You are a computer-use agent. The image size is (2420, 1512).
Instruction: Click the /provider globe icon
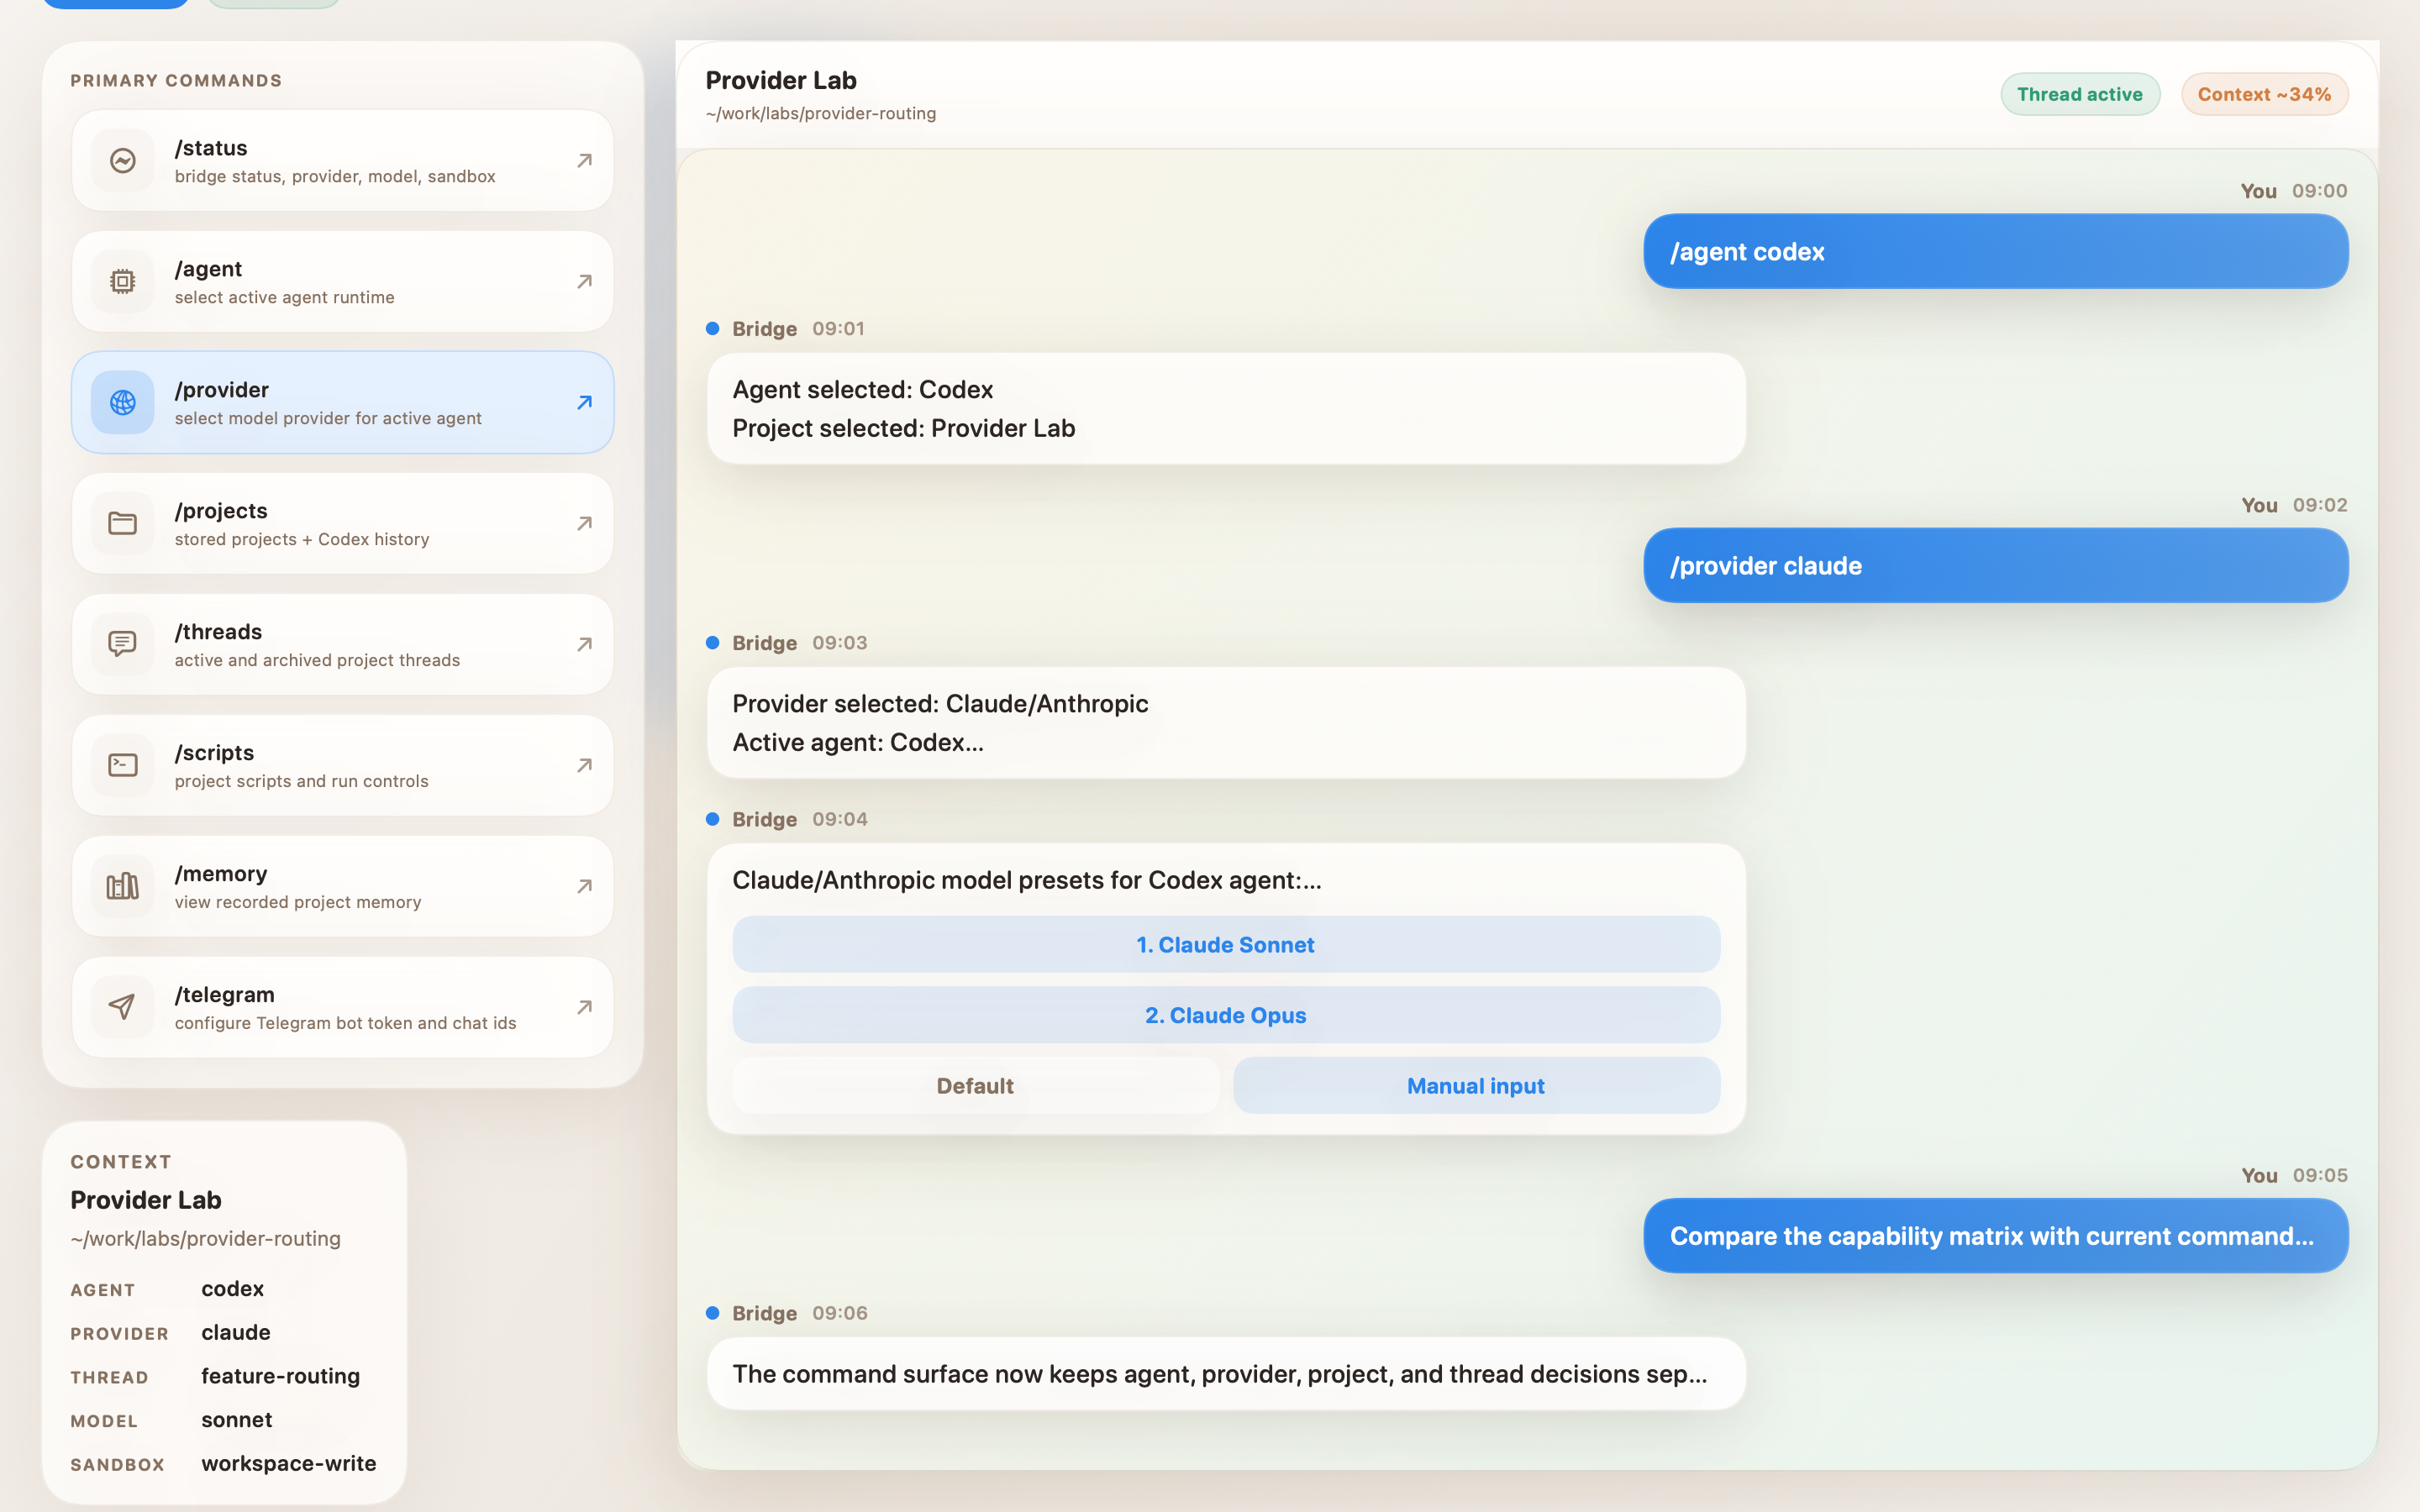pos(122,402)
